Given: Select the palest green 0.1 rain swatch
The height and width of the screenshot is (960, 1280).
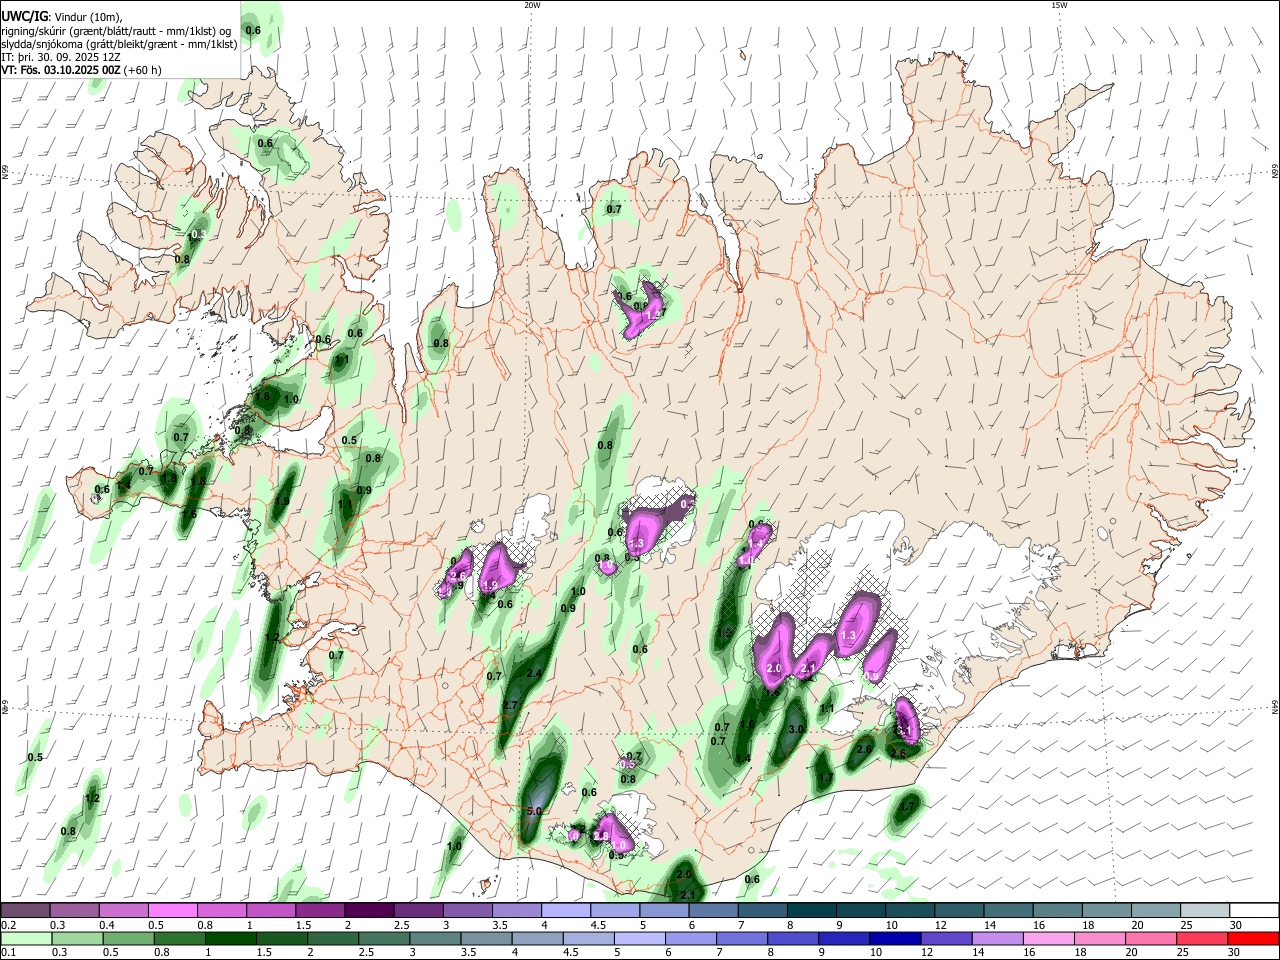Looking at the screenshot, I should (x=26, y=939).
